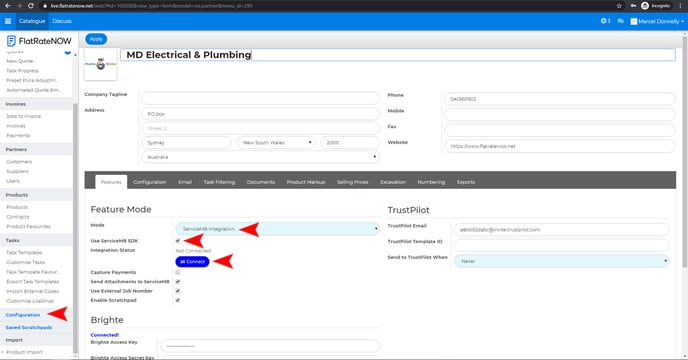The height and width of the screenshot is (360, 688).
Task: Switch to the Email tab
Action: 185,182
